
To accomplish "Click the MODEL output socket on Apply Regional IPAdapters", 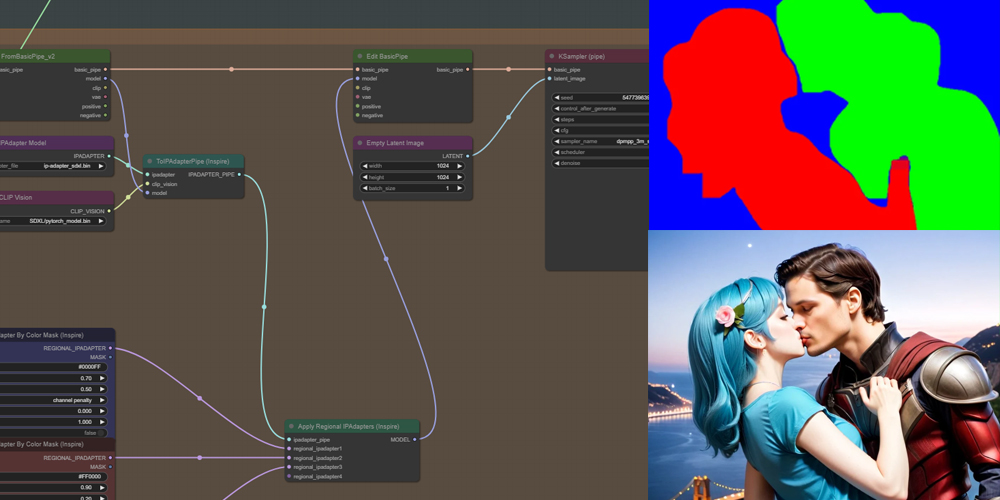I will [415, 439].
